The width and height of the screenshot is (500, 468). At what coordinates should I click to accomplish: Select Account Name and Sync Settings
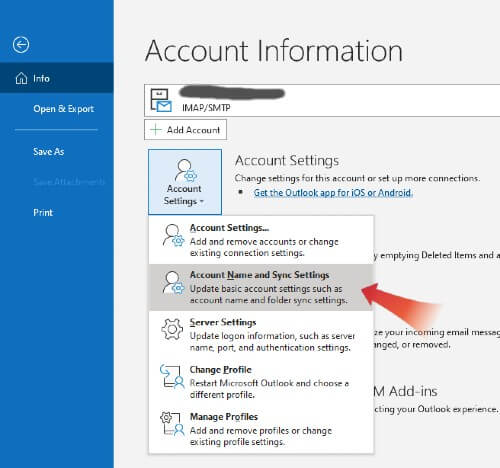coord(261,287)
